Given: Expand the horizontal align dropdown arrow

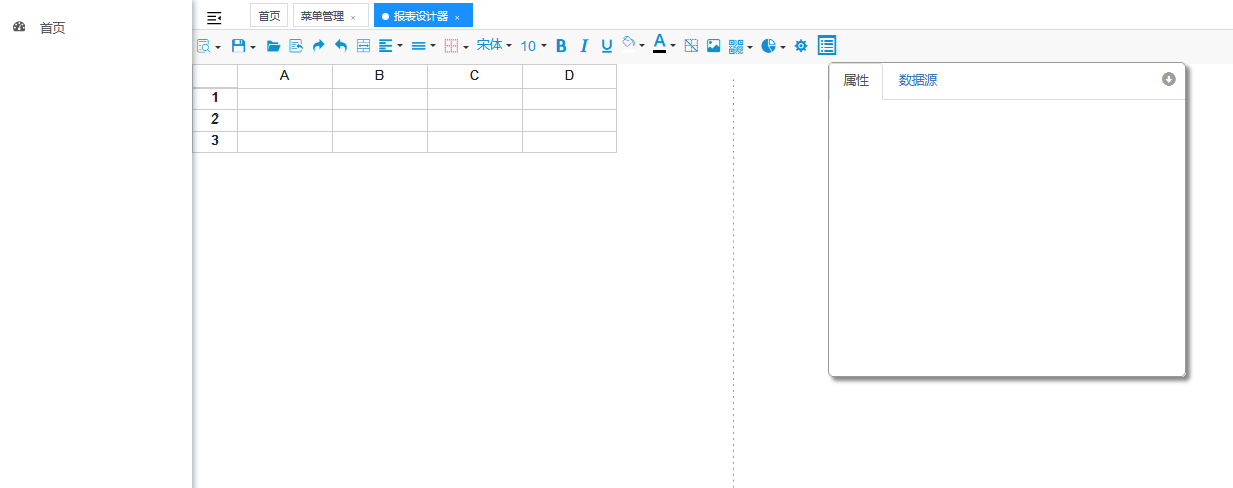Looking at the screenshot, I should click(400, 46).
